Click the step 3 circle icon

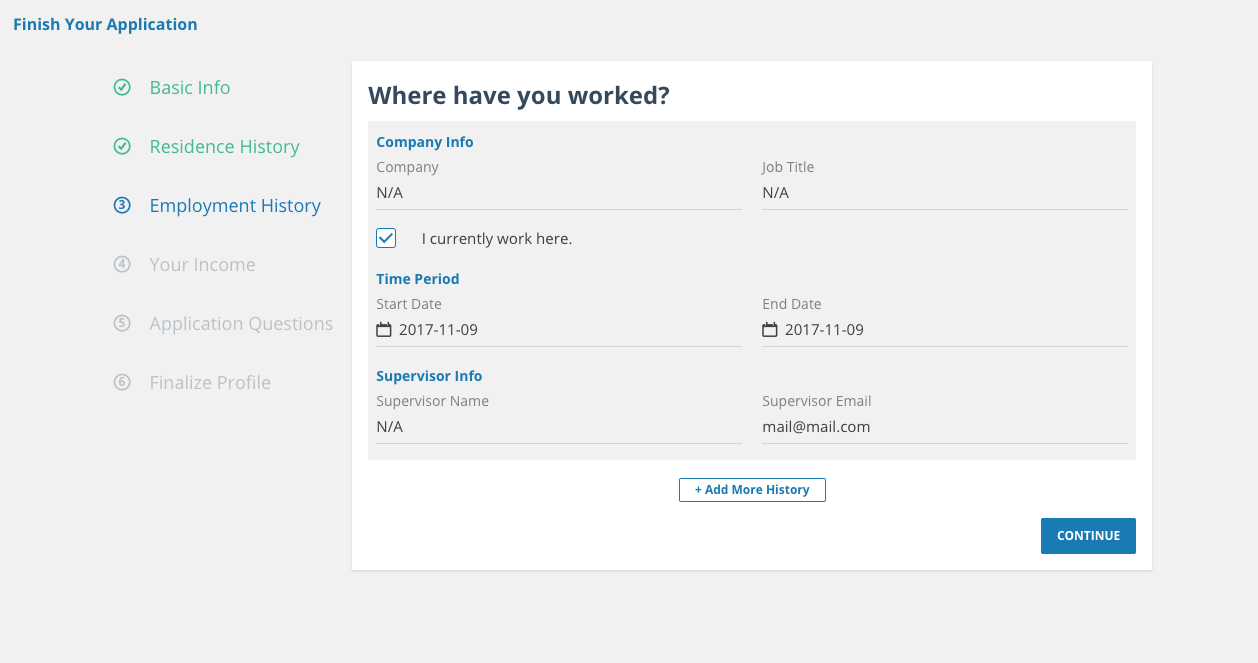[x=122, y=206]
